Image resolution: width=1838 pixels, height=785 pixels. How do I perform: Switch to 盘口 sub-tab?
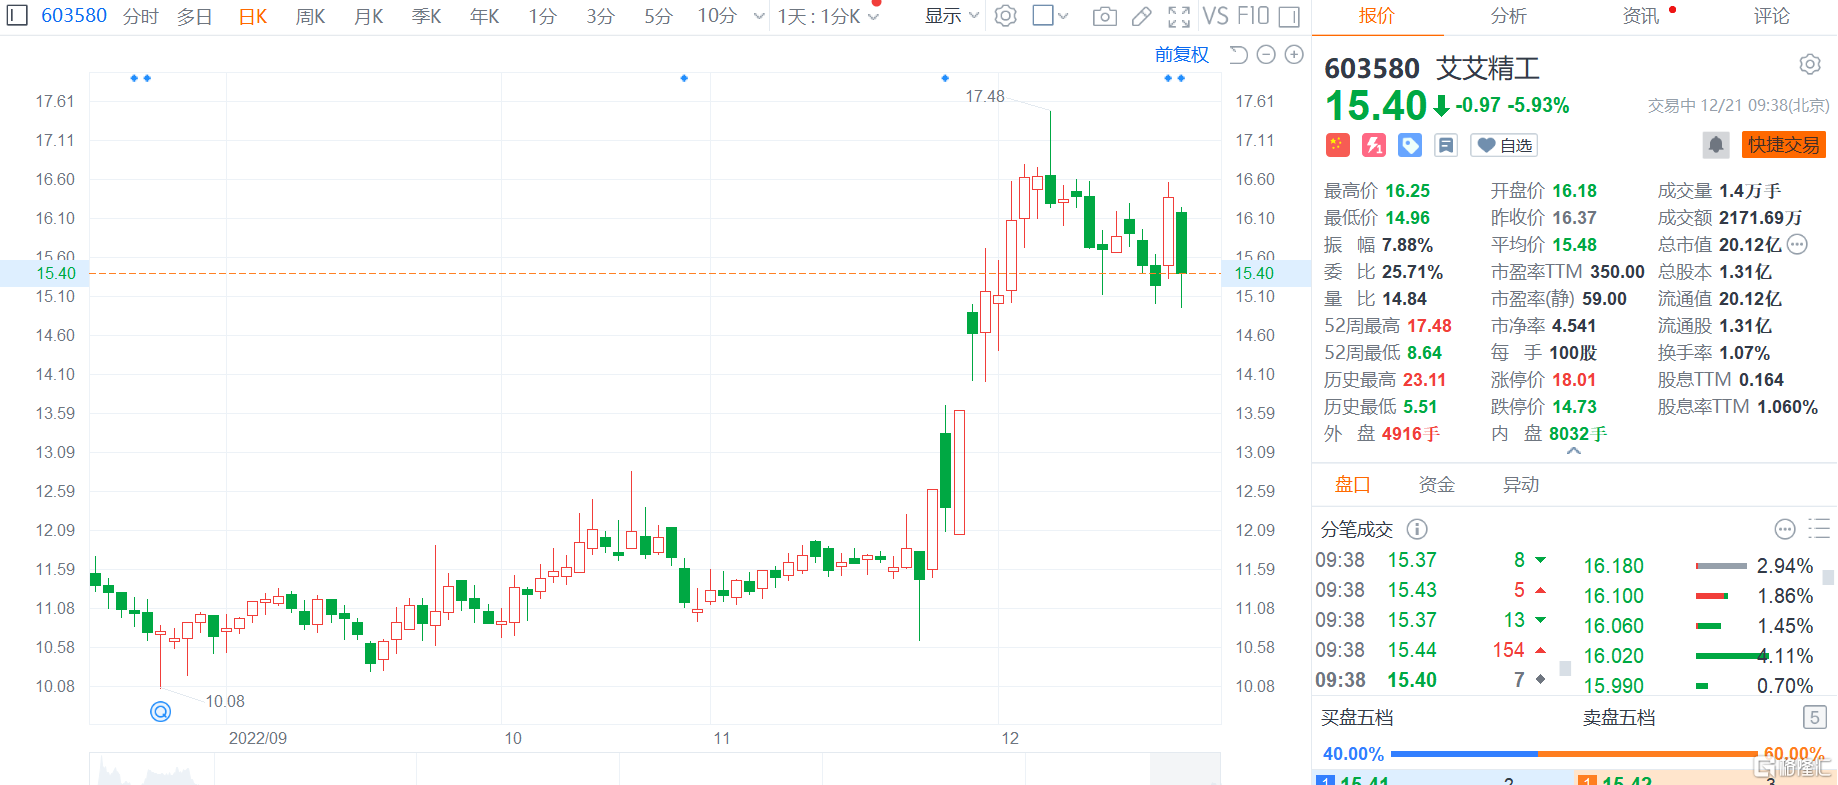(1353, 485)
